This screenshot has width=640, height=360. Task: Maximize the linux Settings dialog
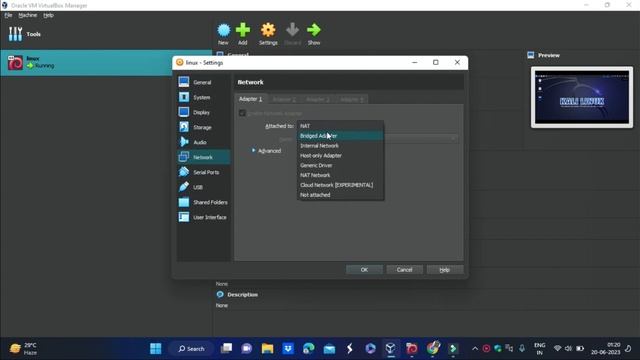[x=436, y=62]
